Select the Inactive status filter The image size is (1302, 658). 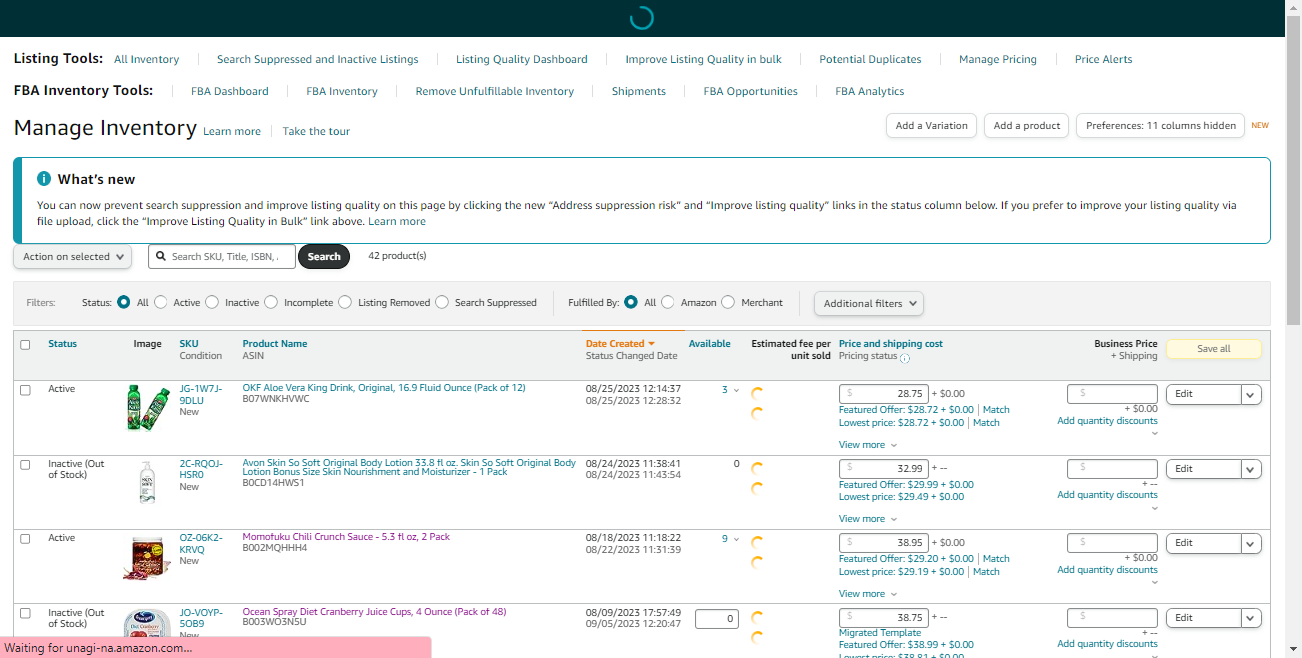pyautogui.click(x=212, y=302)
